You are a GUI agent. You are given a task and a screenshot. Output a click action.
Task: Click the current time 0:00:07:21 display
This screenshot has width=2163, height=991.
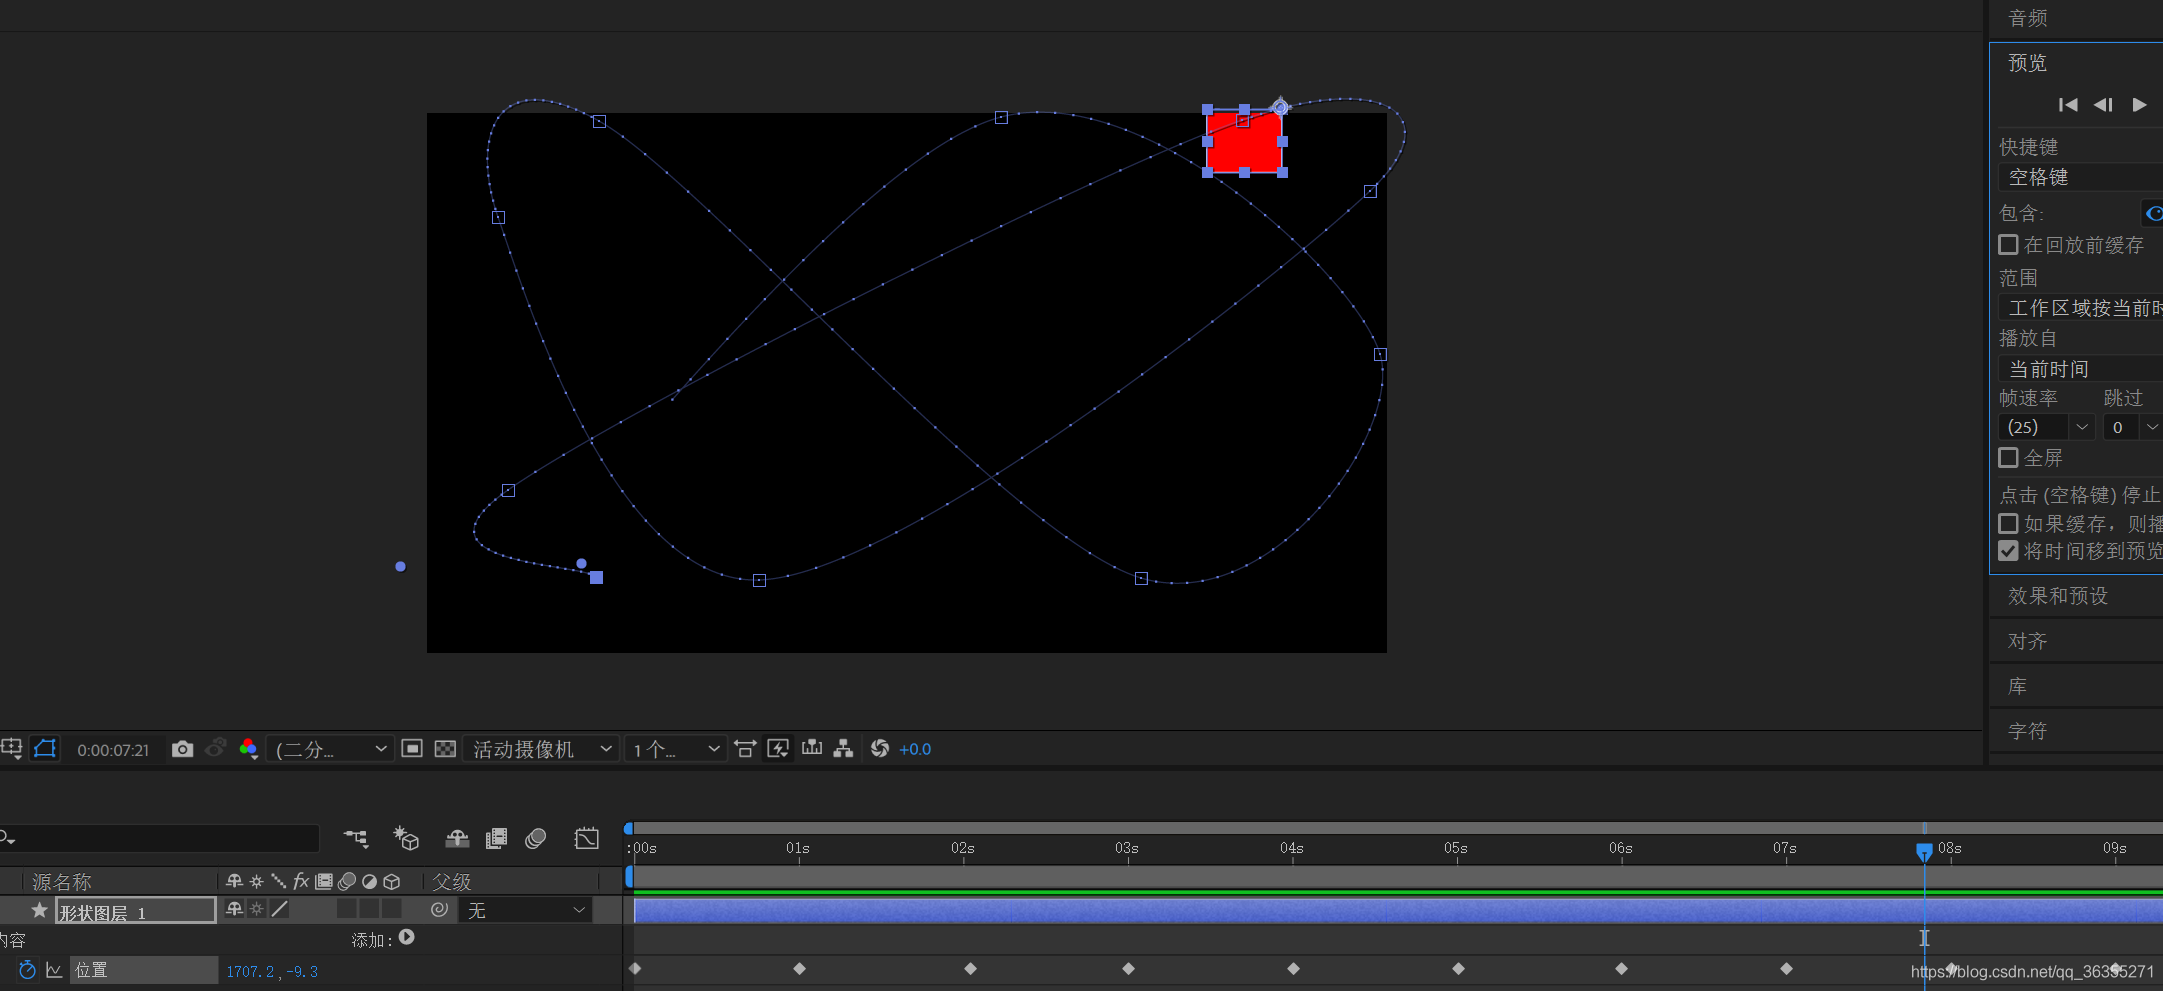113,750
